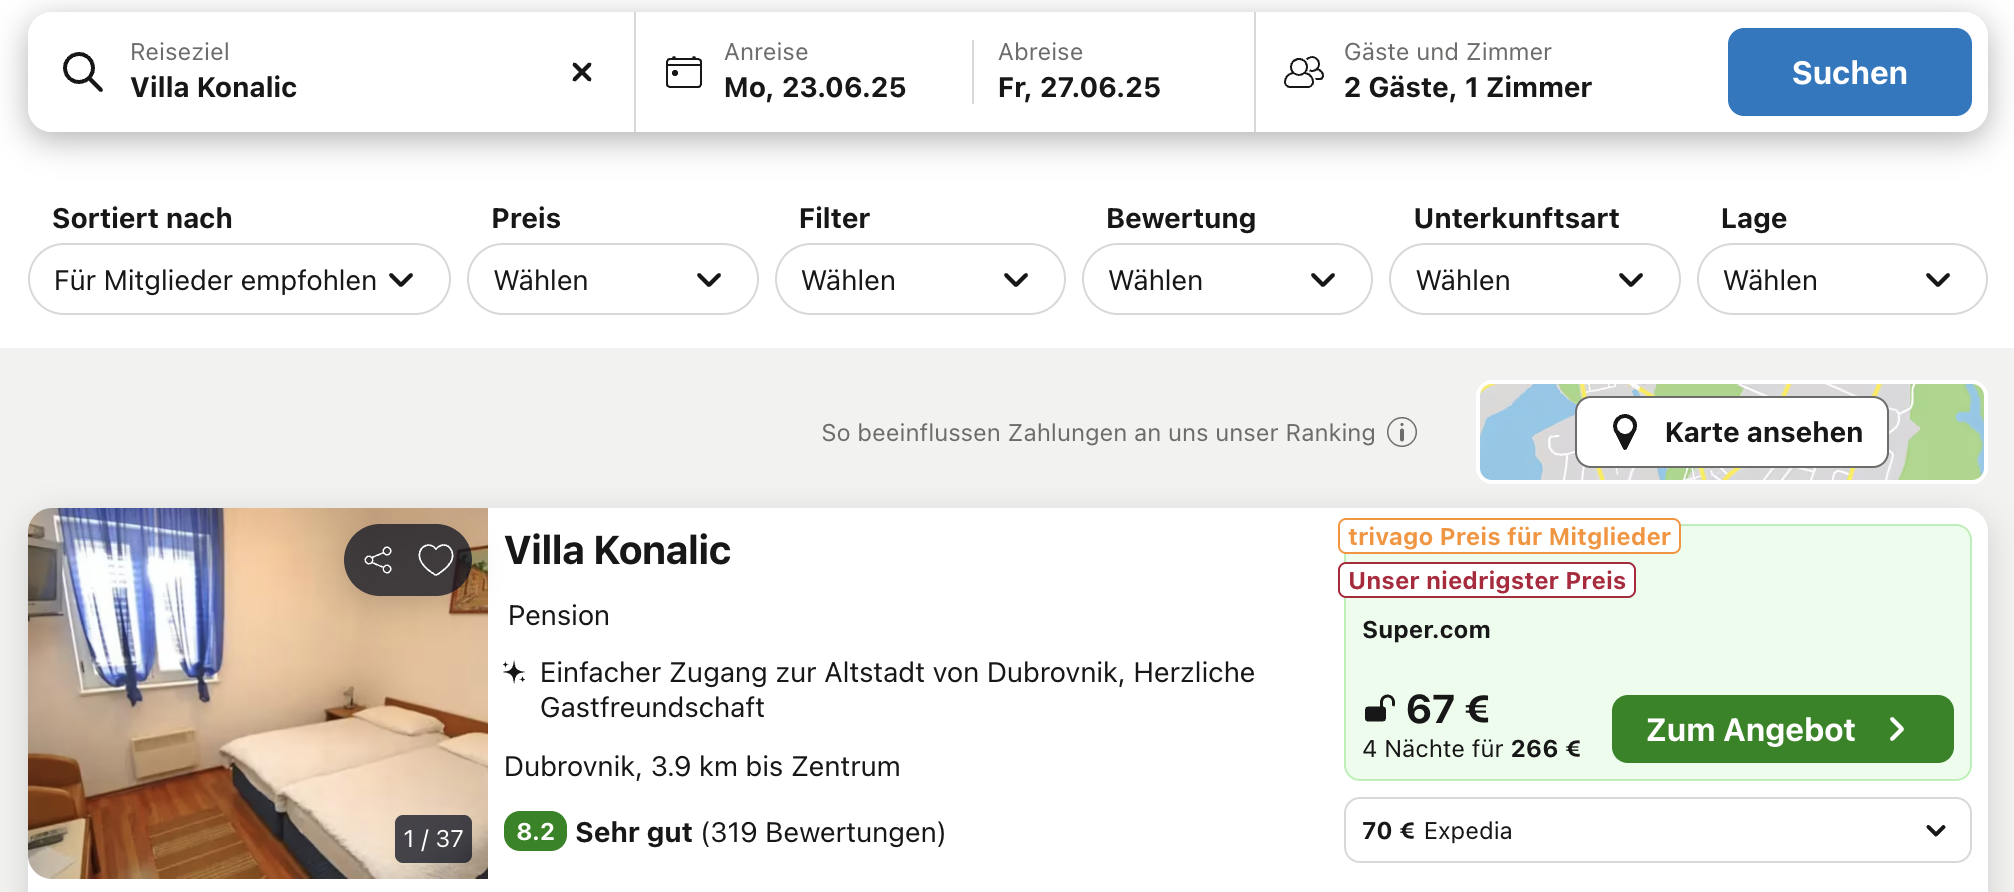Click the map pin icon on Karte ansehen
The image size is (2014, 892).
pyautogui.click(x=1625, y=432)
